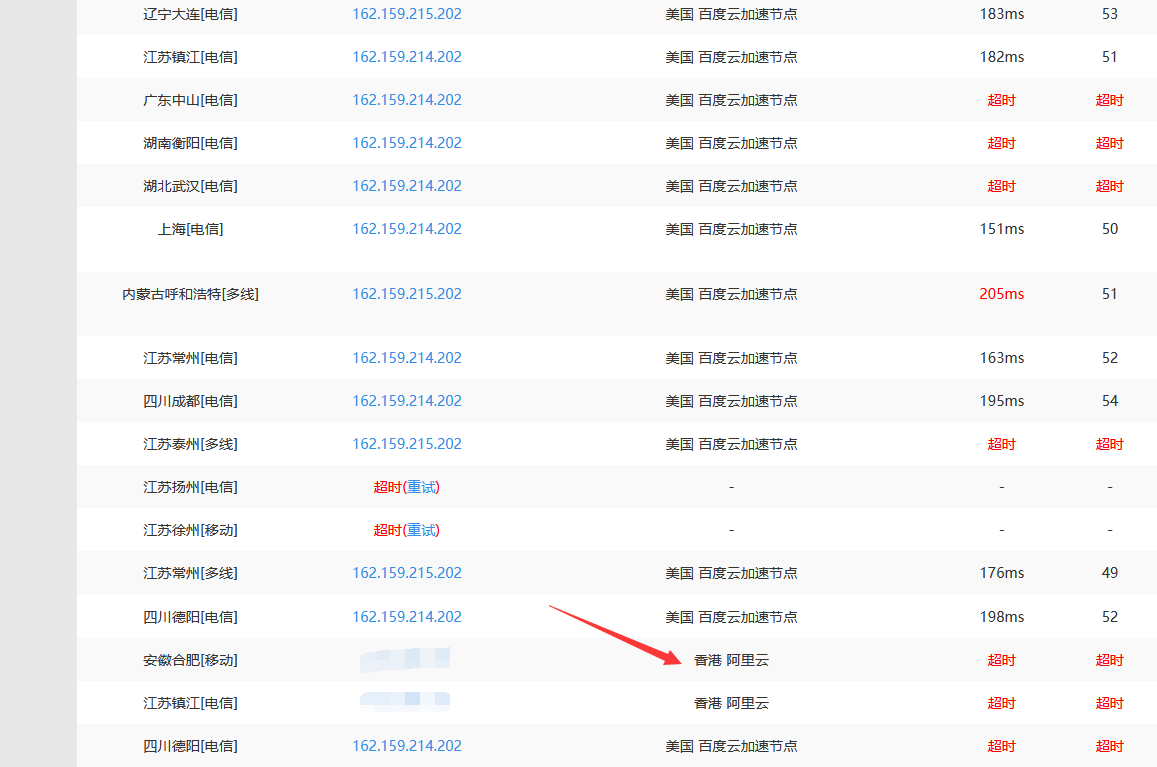Retry the timed-out 江苏扬州[电信] test

(421, 487)
